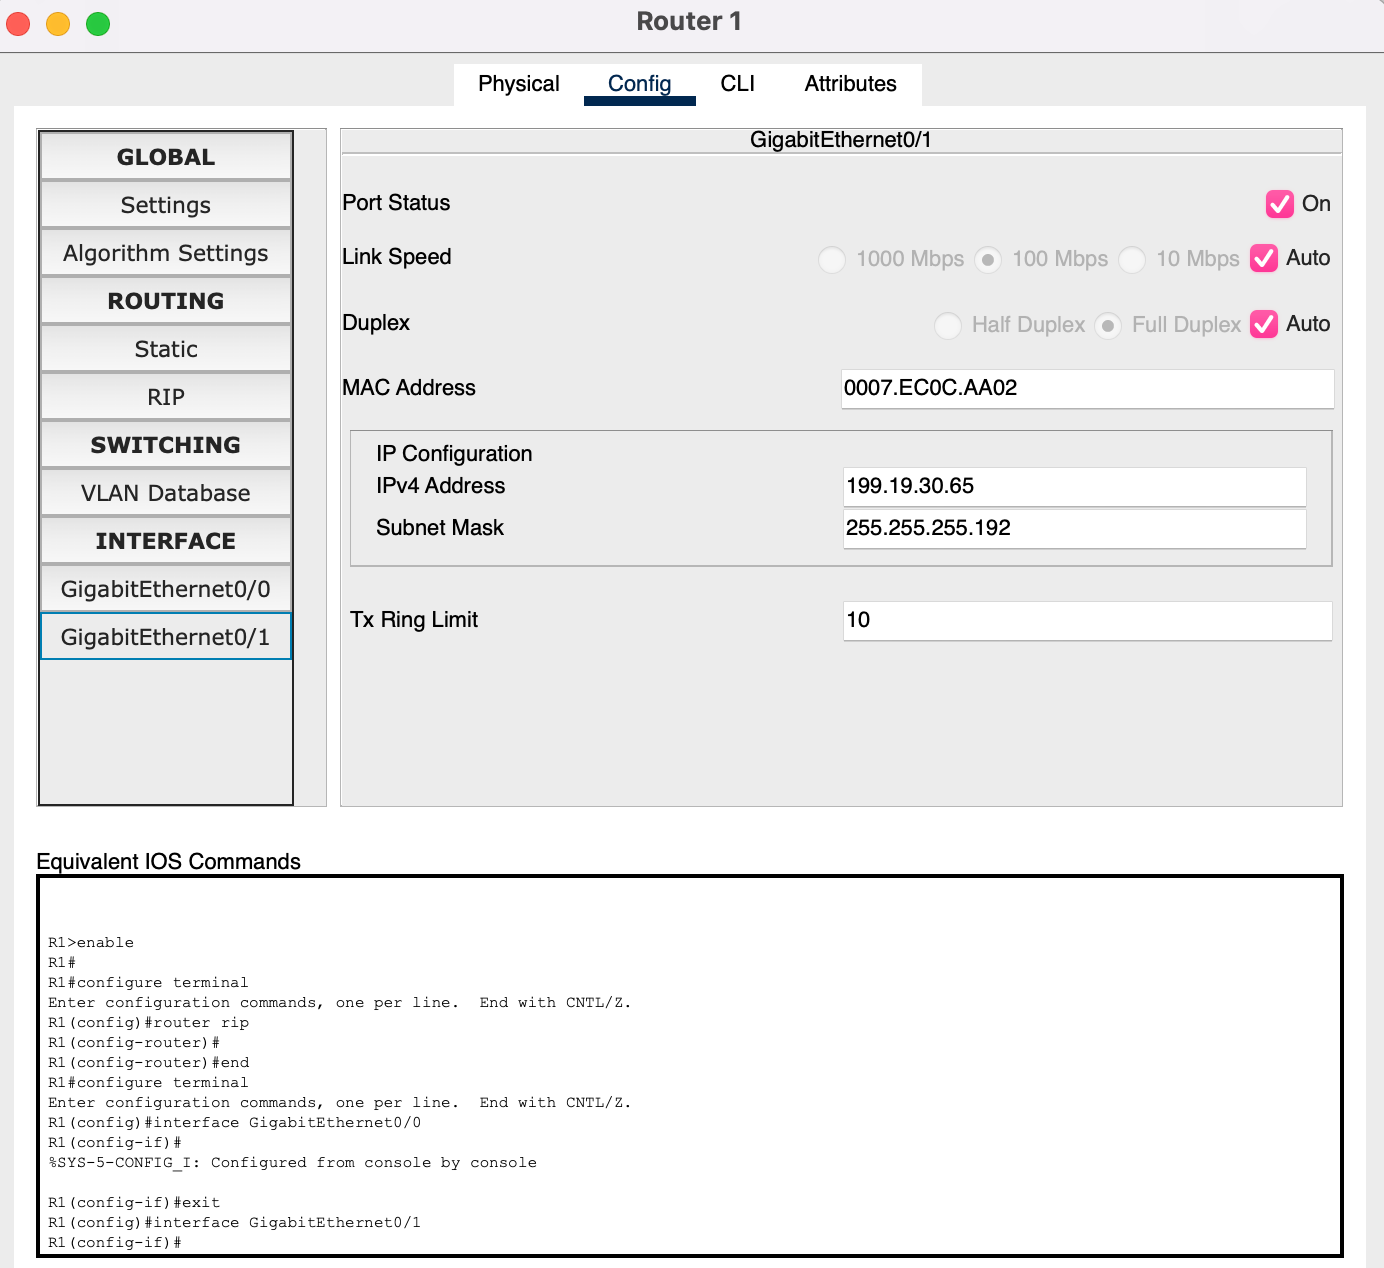Image resolution: width=1384 pixels, height=1268 pixels.
Task: Click the R1>enable line in IOS commands
Action: (91, 943)
